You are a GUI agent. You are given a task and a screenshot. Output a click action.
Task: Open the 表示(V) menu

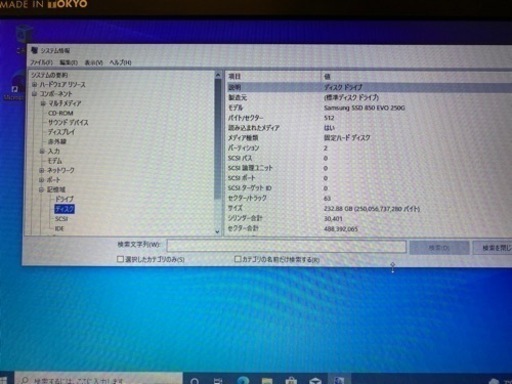93,62
